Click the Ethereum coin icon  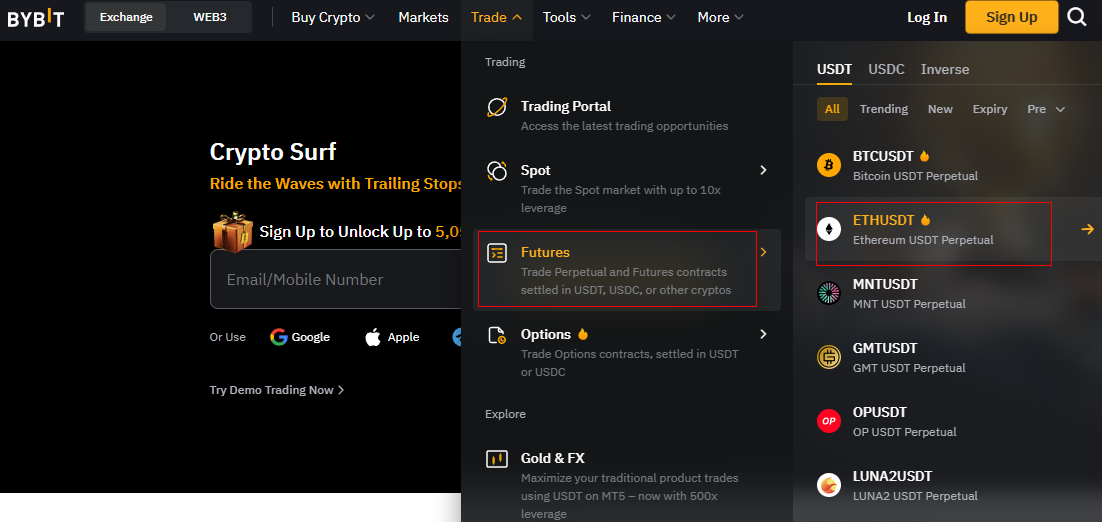coord(829,229)
